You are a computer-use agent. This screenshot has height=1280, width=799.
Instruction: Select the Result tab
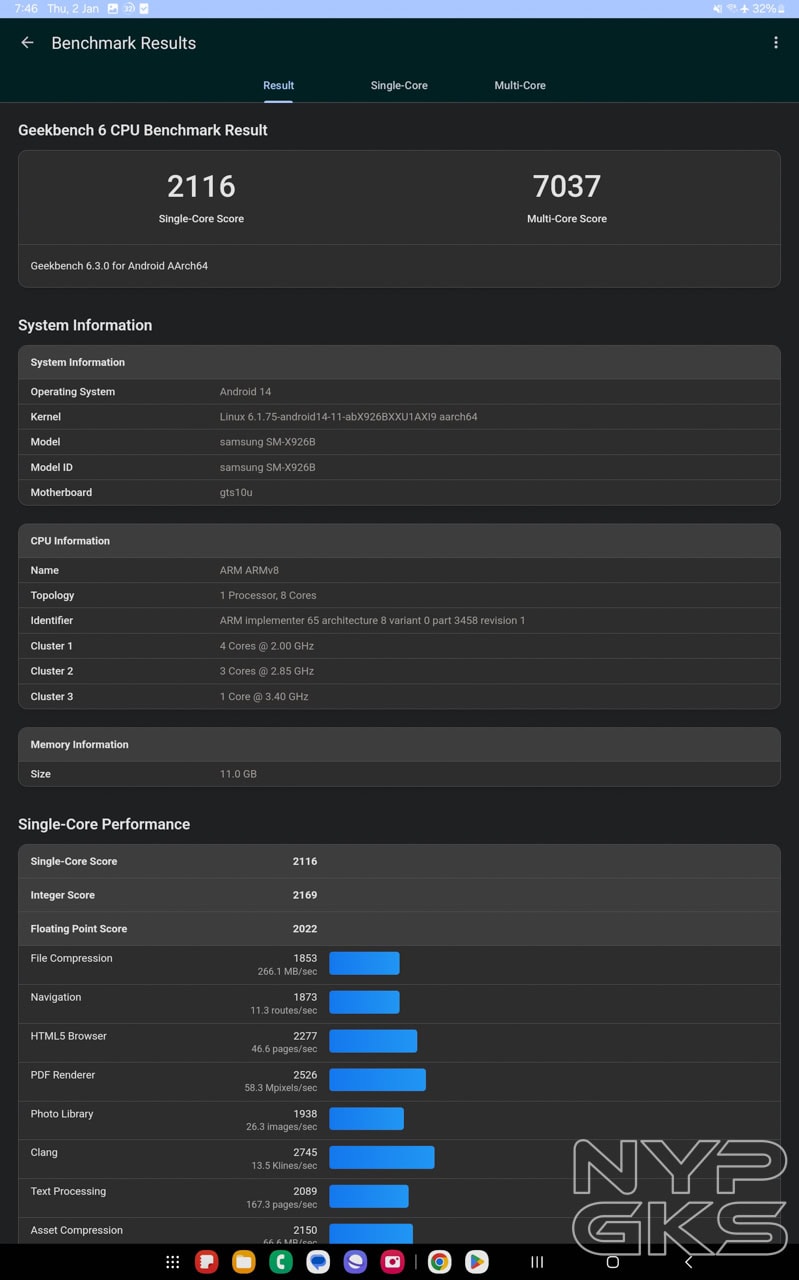click(x=278, y=85)
